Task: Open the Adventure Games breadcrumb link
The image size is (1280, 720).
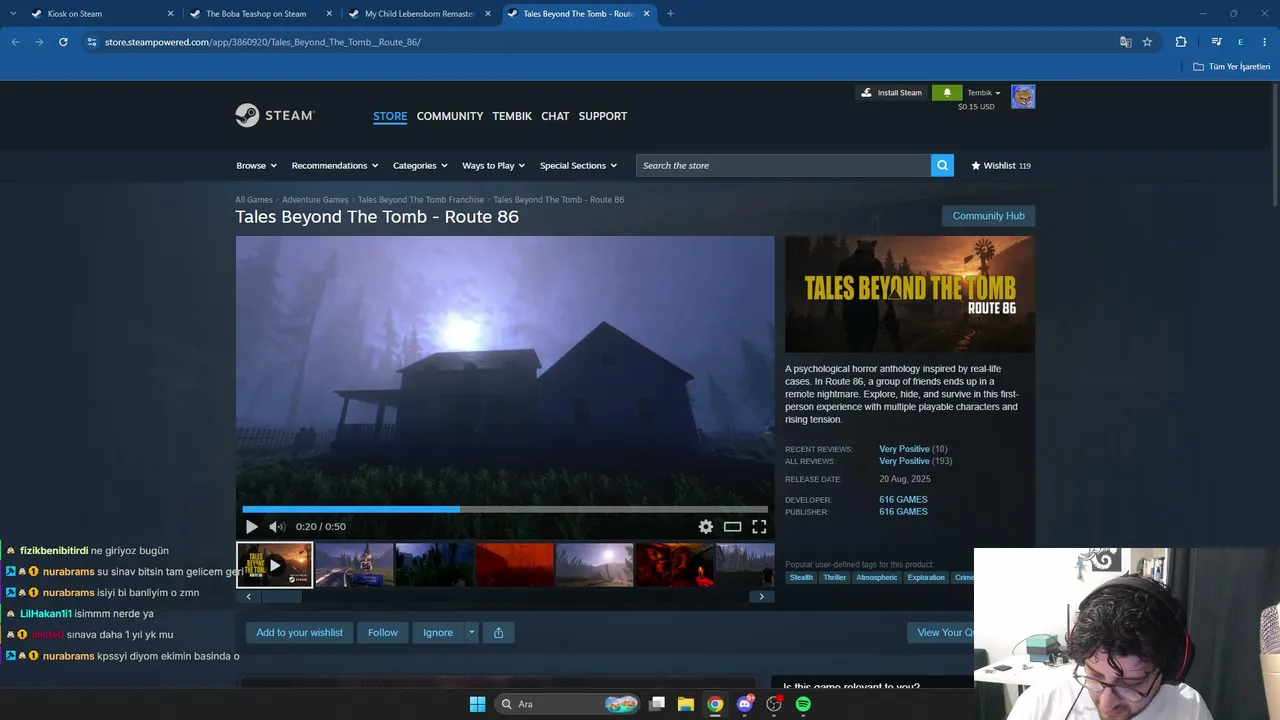Action: (x=315, y=200)
